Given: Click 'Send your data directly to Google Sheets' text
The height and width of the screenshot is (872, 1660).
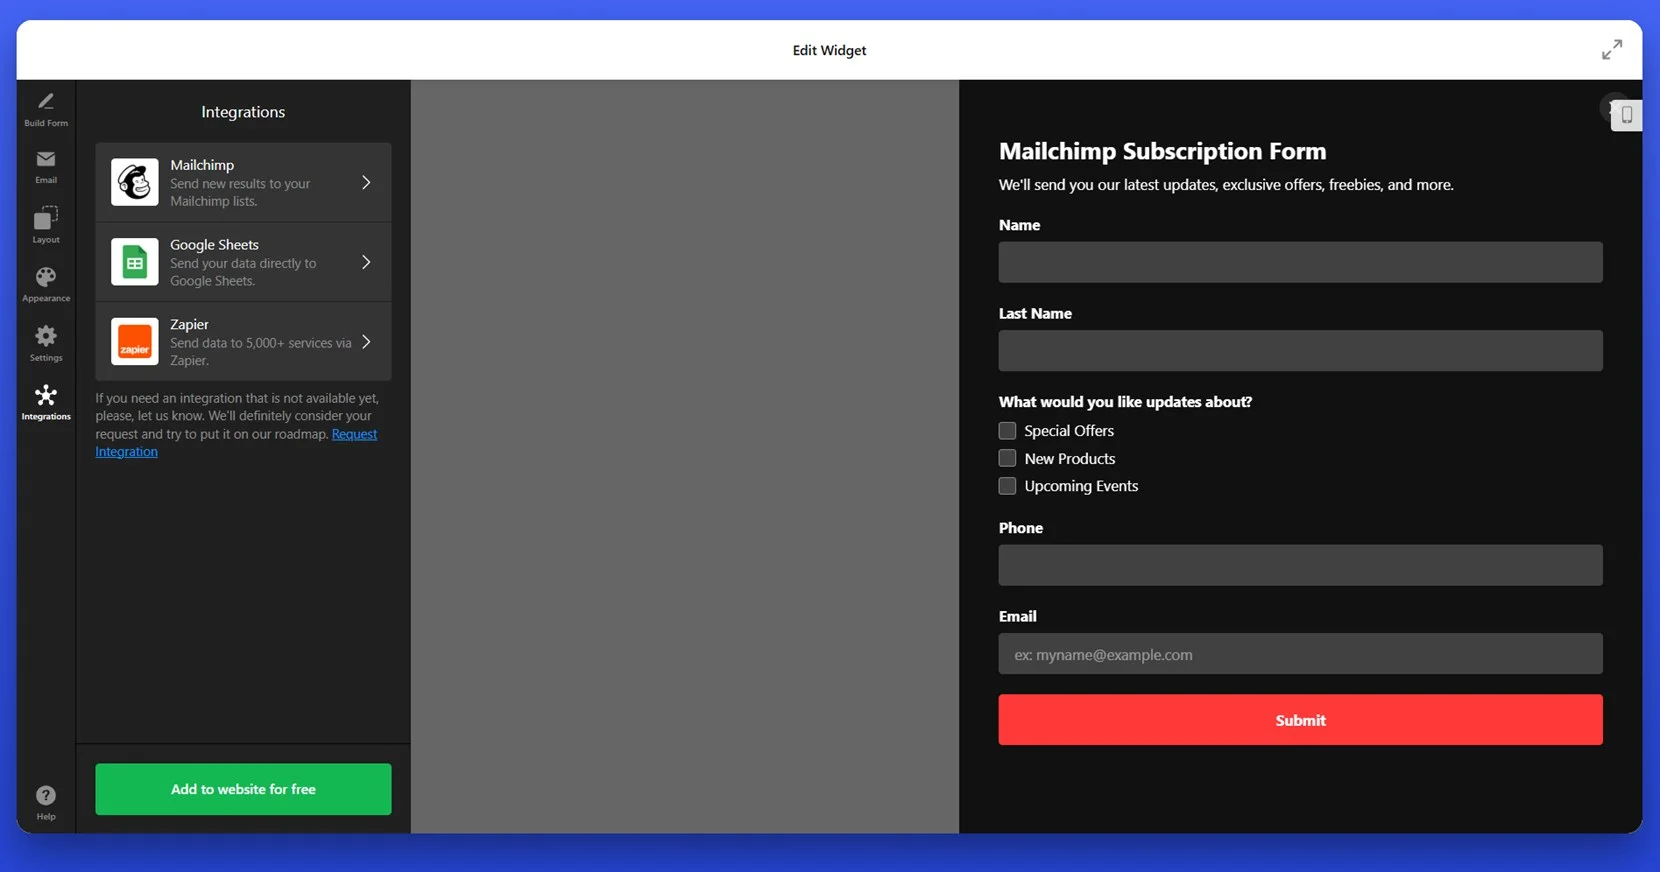Looking at the screenshot, I should pos(243,272).
